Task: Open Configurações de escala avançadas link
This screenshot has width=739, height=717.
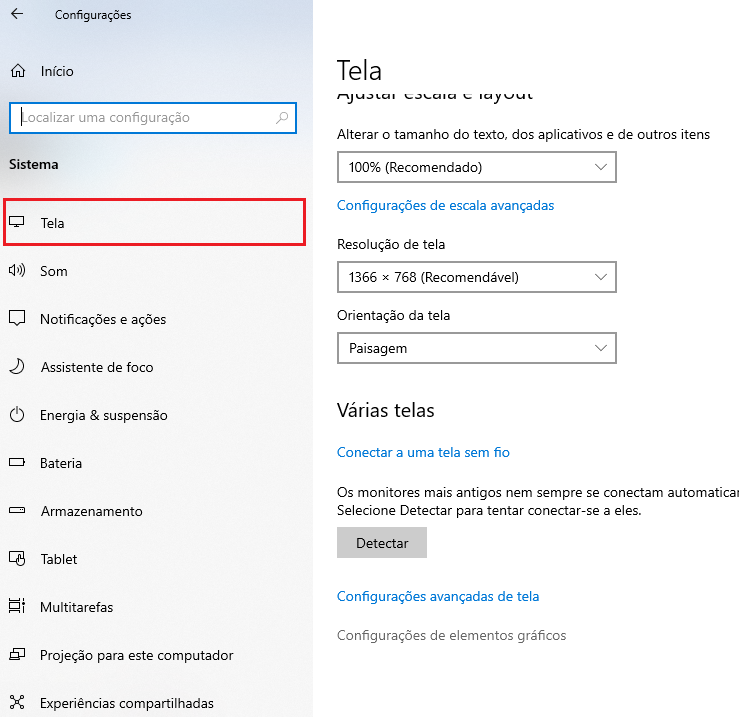Action: [x=445, y=205]
